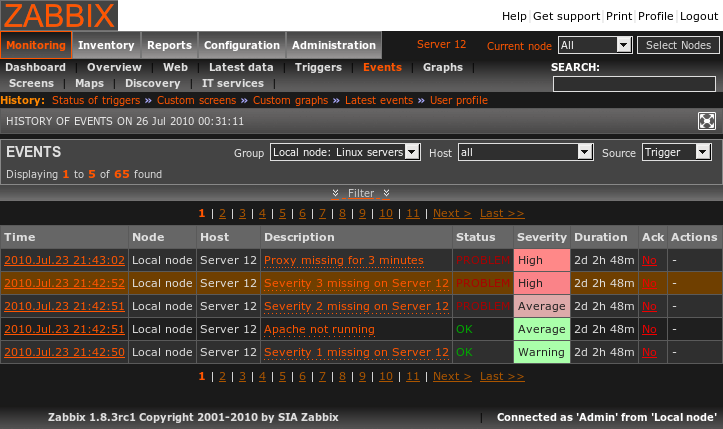Viewport: 723px width, 429px height.
Task: Open Custom screens history link
Action: click(196, 100)
